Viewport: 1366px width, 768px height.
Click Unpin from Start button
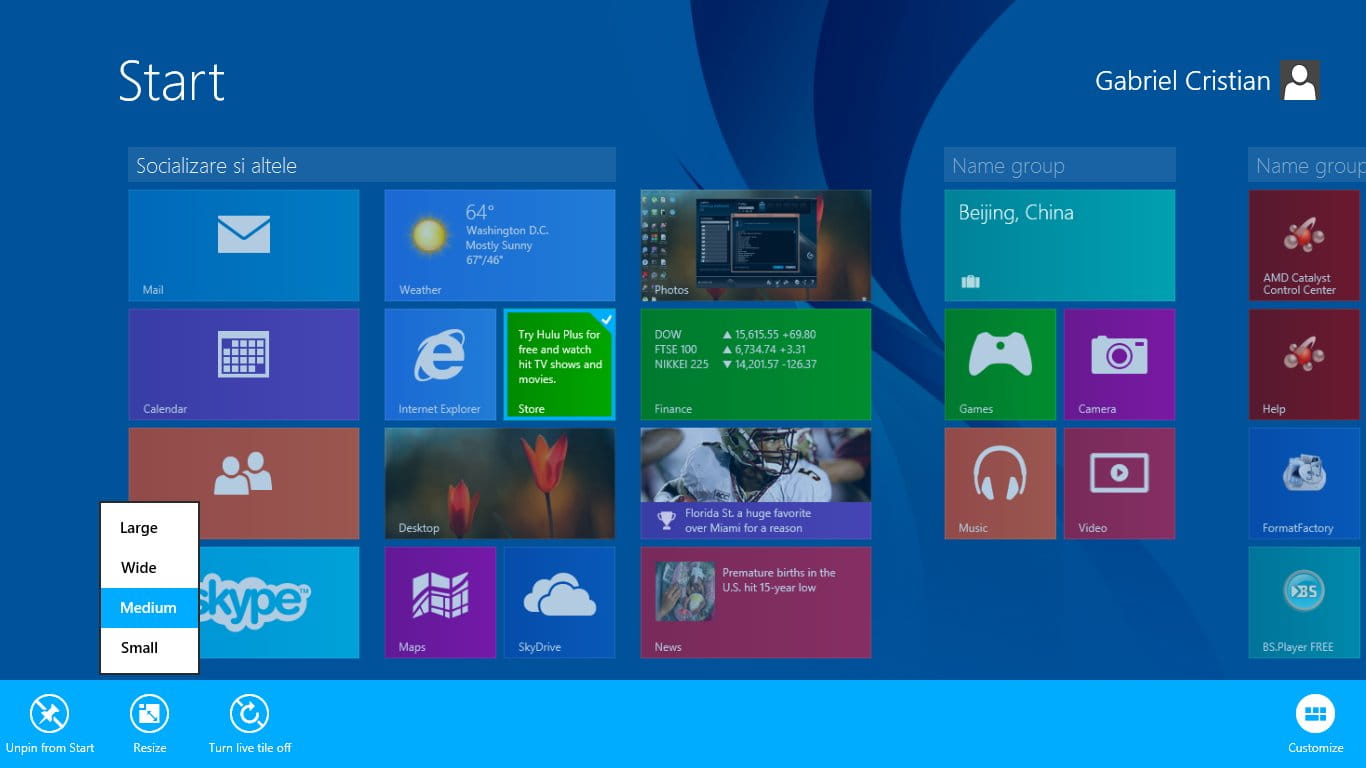coord(50,724)
